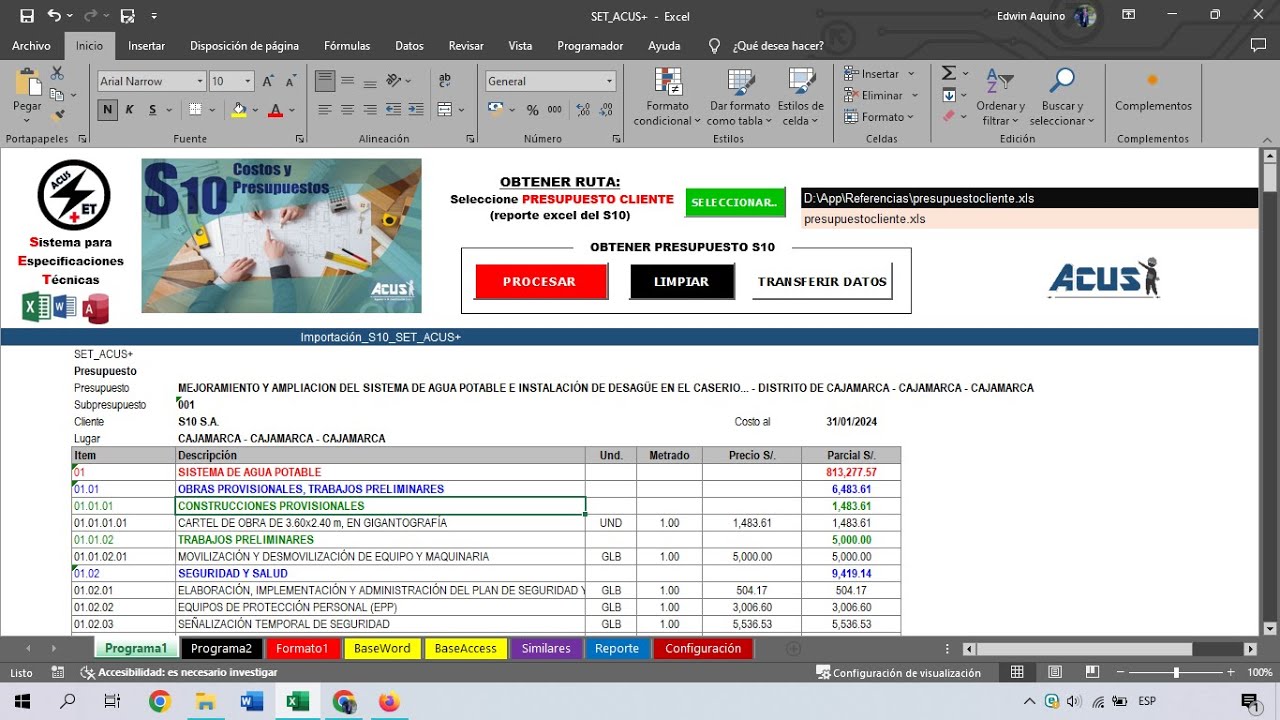Switch to Normal view in status bar
The image size is (1280, 720).
pyautogui.click(x=1017, y=673)
